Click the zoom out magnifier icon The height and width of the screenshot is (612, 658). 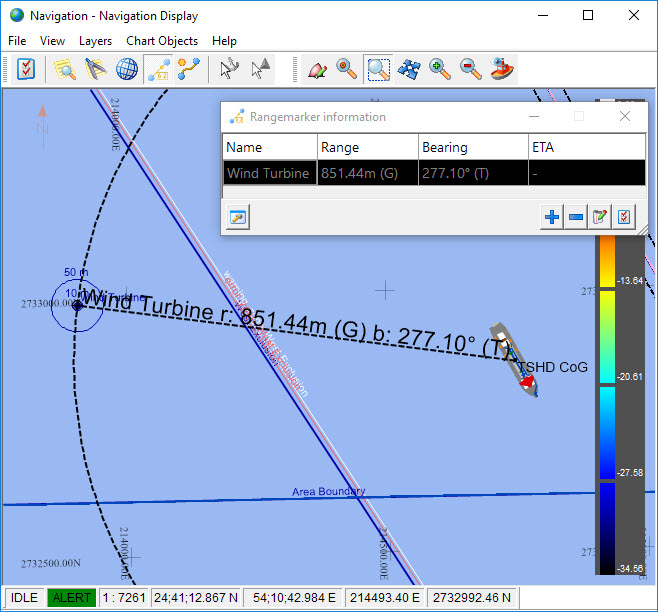click(470, 69)
